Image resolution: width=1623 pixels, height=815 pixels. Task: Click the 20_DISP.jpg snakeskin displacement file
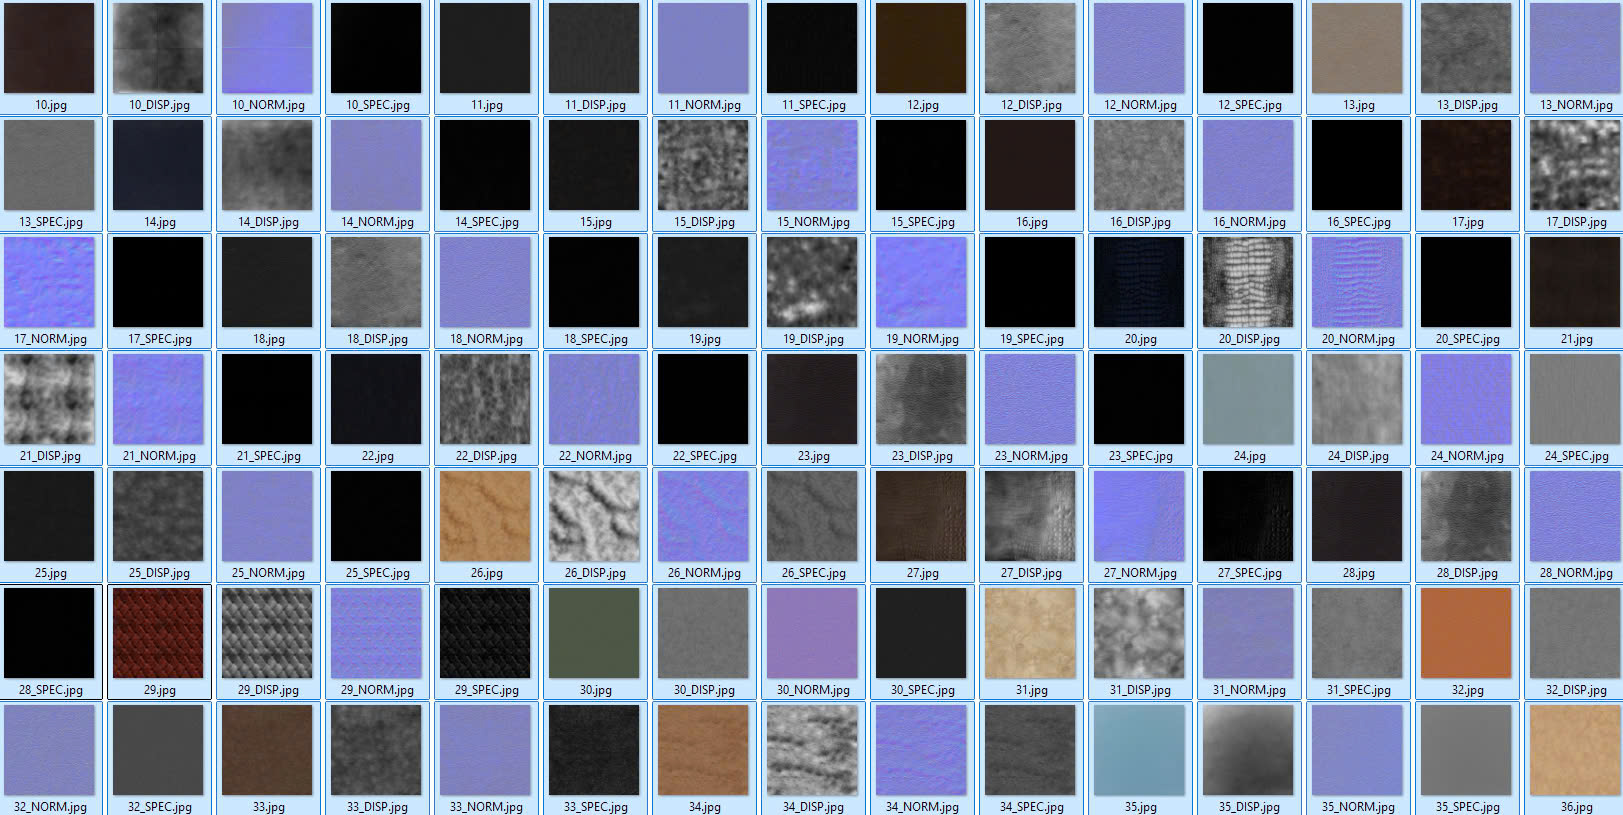point(1248,282)
